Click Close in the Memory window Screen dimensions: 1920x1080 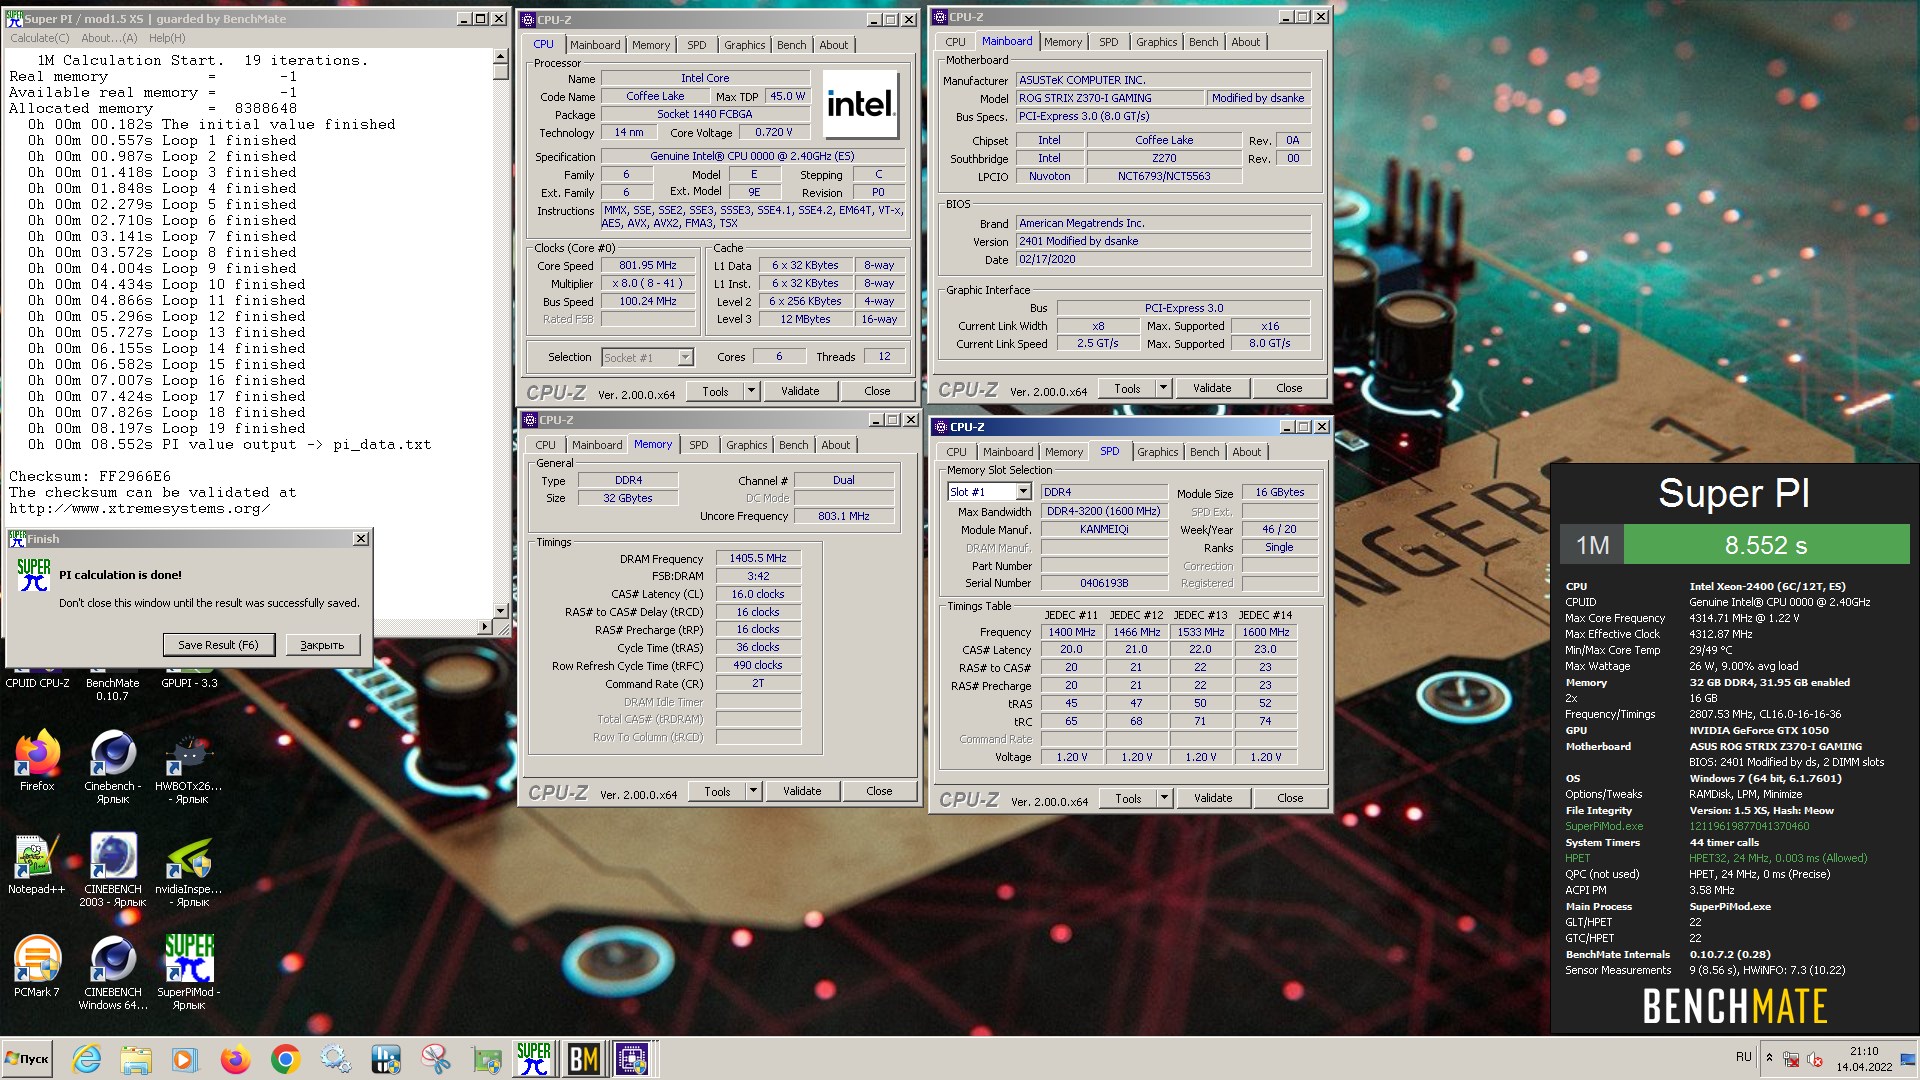pyautogui.click(x=879, y=791)
